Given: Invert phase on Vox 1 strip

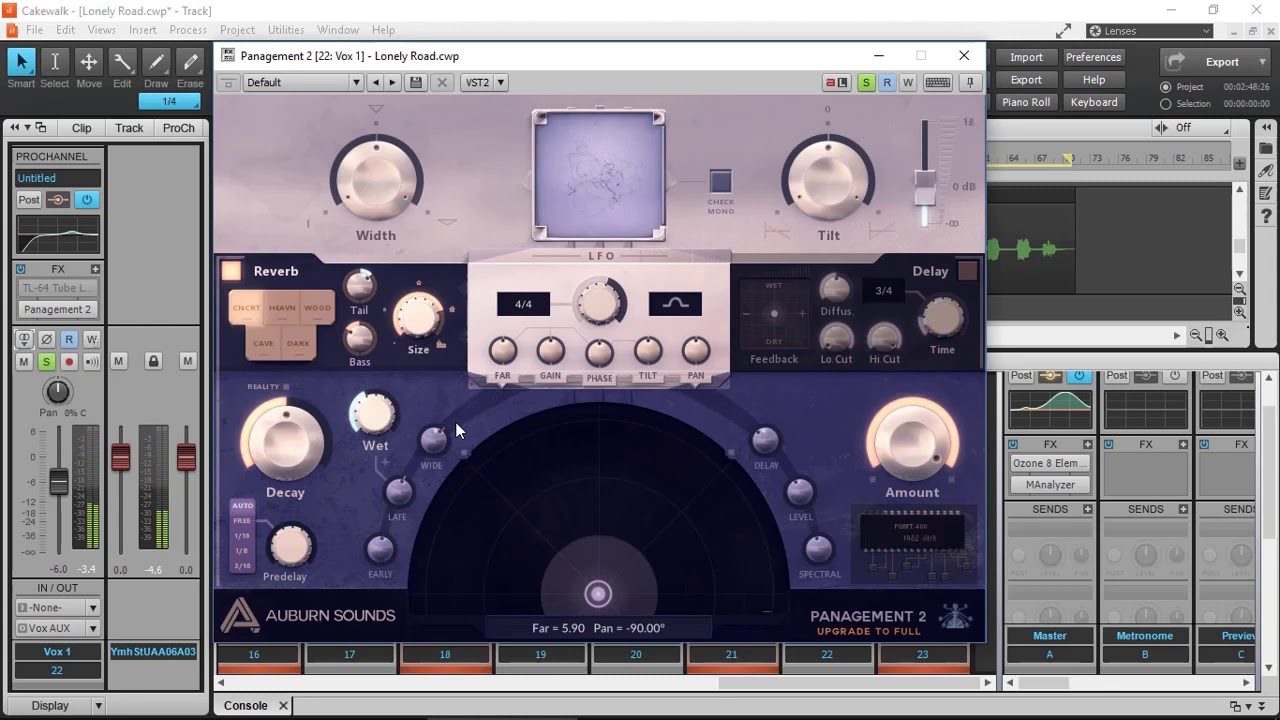Looking at the screenshot, I should tap(46, 339).
